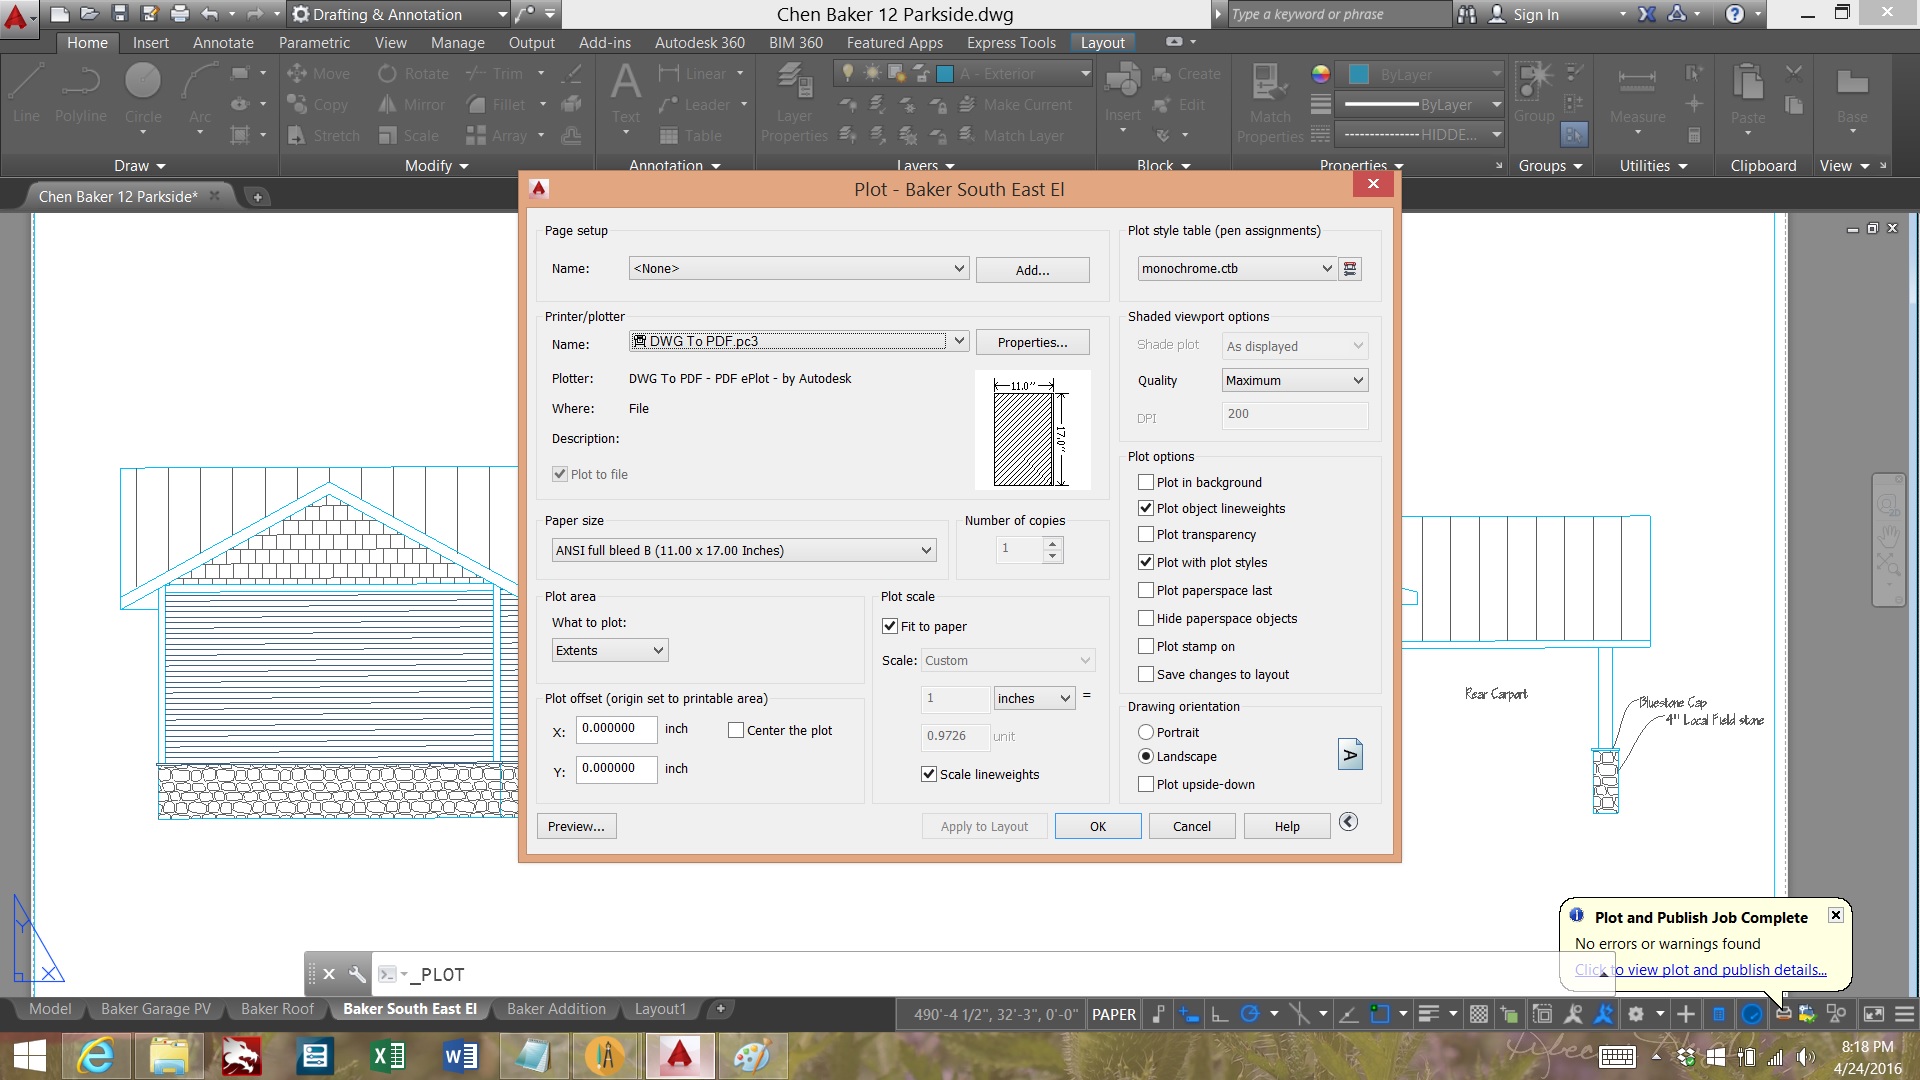
Task: Check Center the plot
Action: (x=736, y=730)
